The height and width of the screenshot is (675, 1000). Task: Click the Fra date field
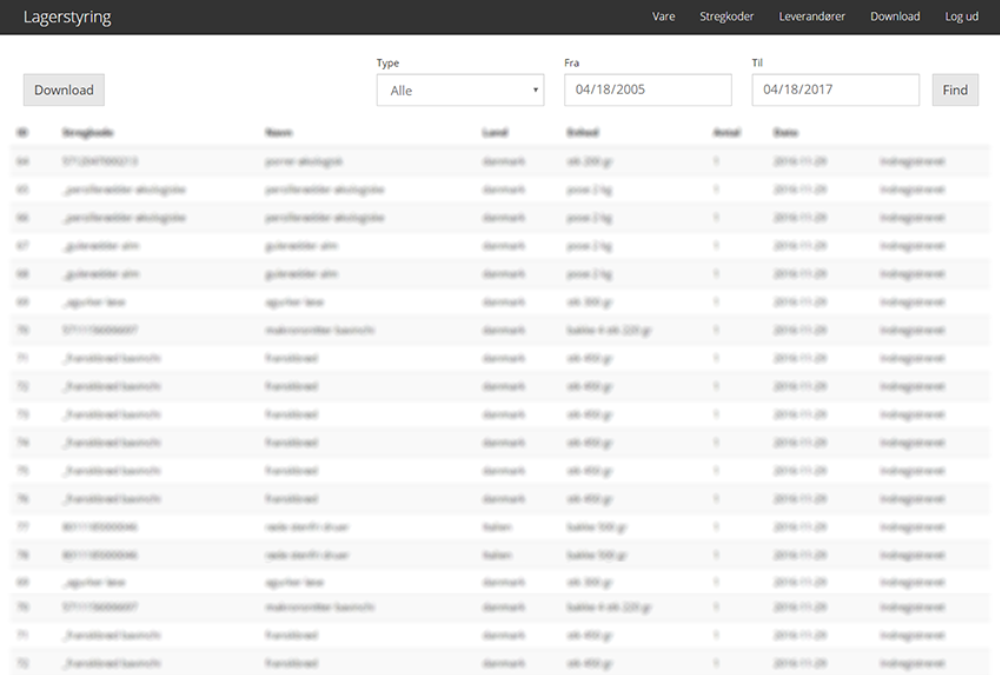[x=648, y=90]
